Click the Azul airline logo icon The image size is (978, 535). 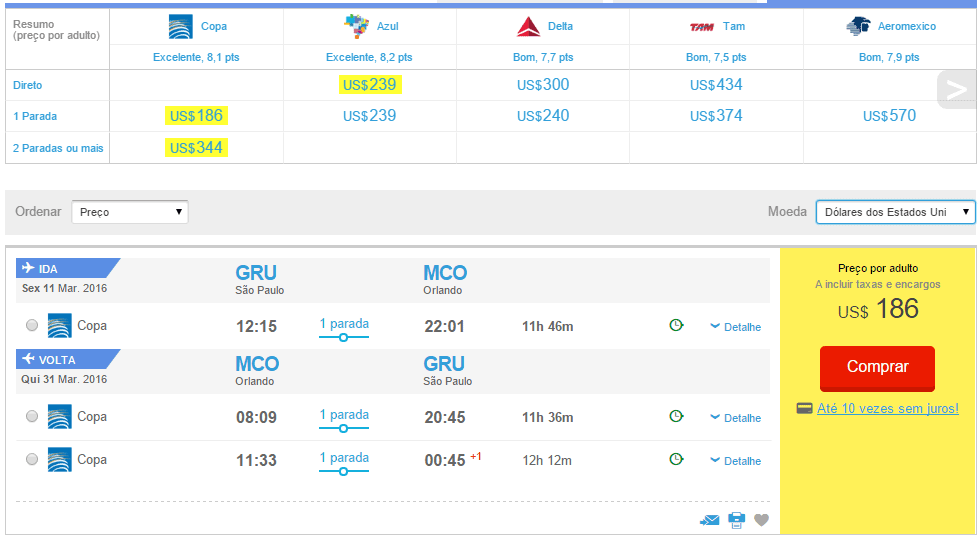click(x=357, y=26)
